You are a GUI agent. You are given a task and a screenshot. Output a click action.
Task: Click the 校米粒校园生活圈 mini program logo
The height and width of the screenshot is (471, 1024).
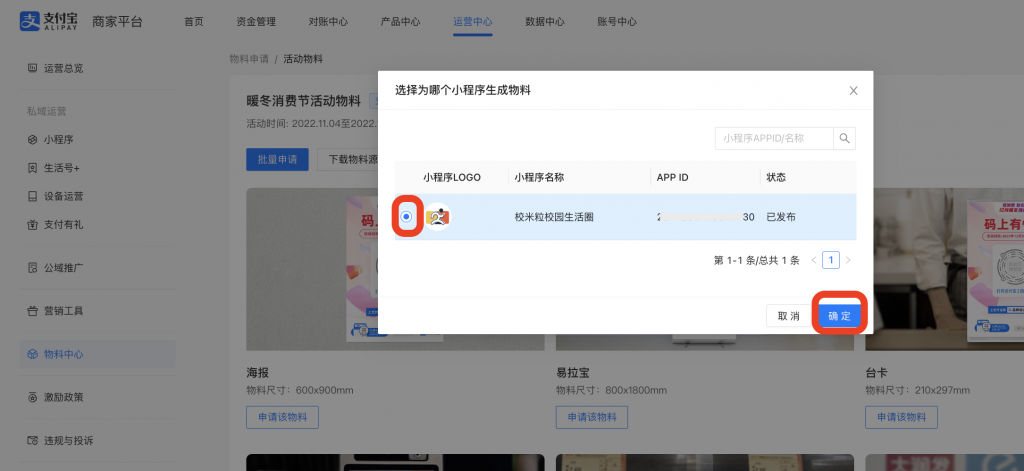point(438,217)
